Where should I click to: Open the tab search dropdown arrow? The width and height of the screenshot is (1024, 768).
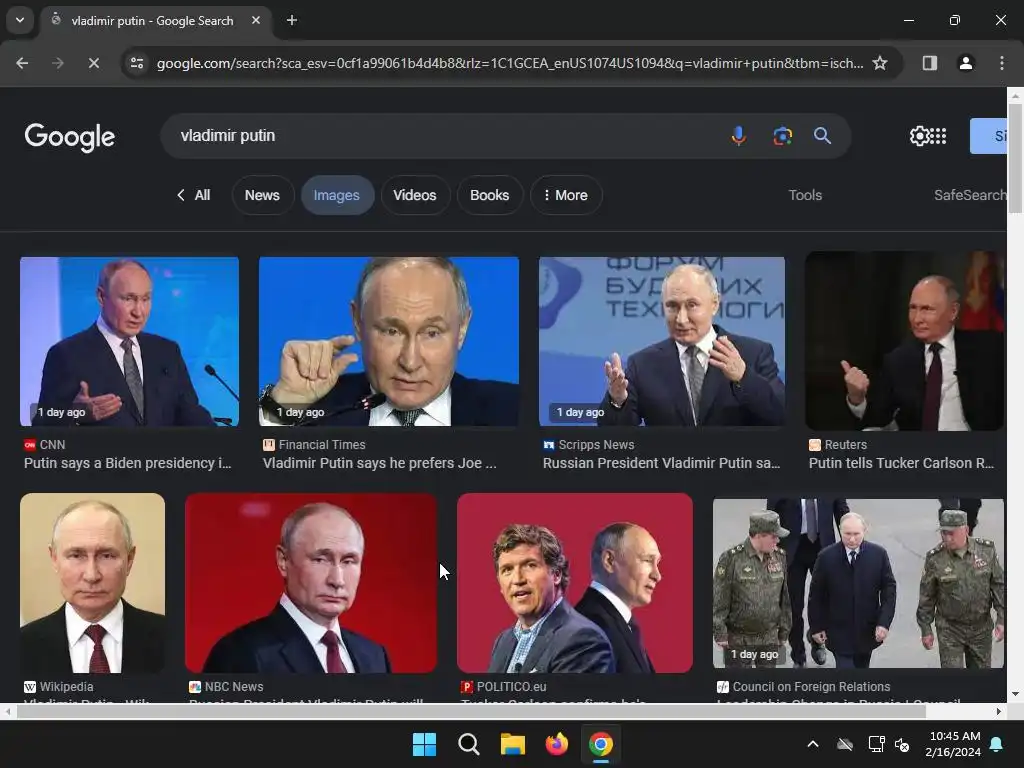pyautogui.click(x=20, y=20)
